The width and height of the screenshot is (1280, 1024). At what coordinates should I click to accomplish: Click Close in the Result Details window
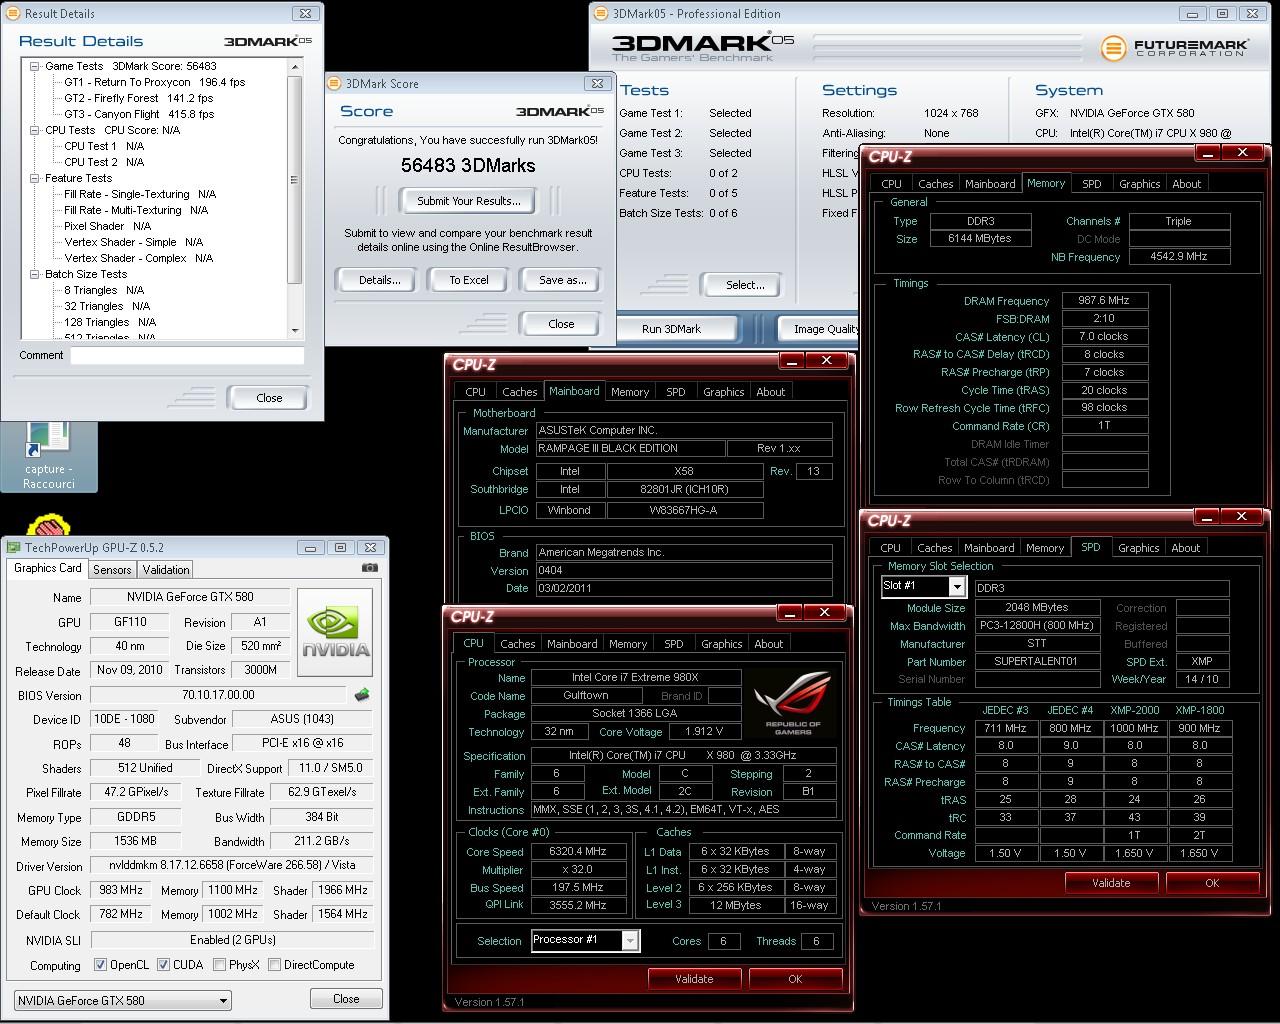(x=269, y=398)
